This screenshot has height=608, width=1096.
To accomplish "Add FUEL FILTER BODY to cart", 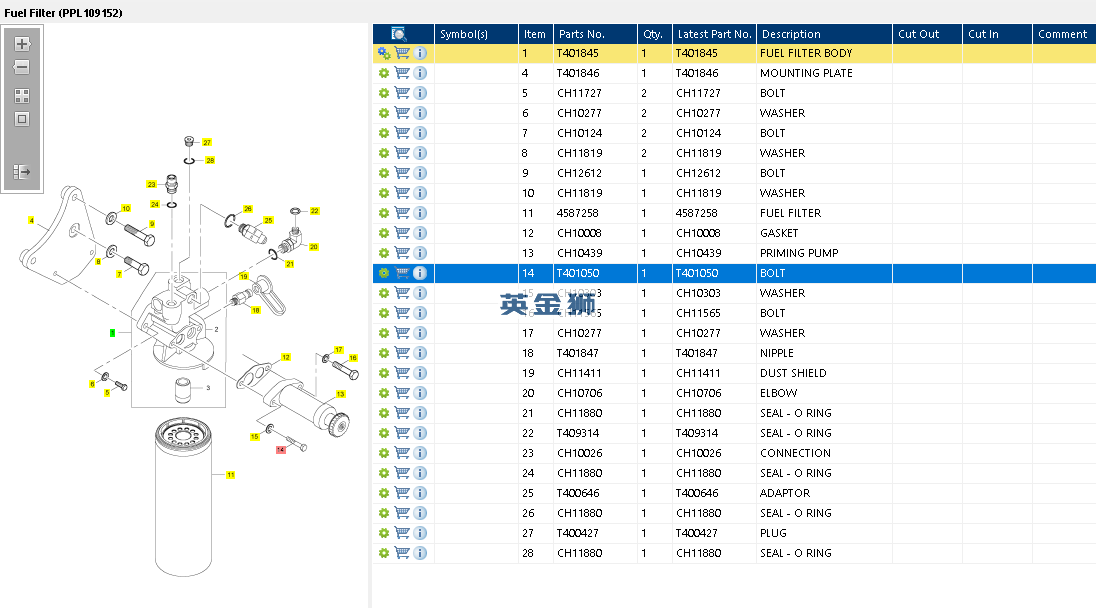I will tap(402, 53).
